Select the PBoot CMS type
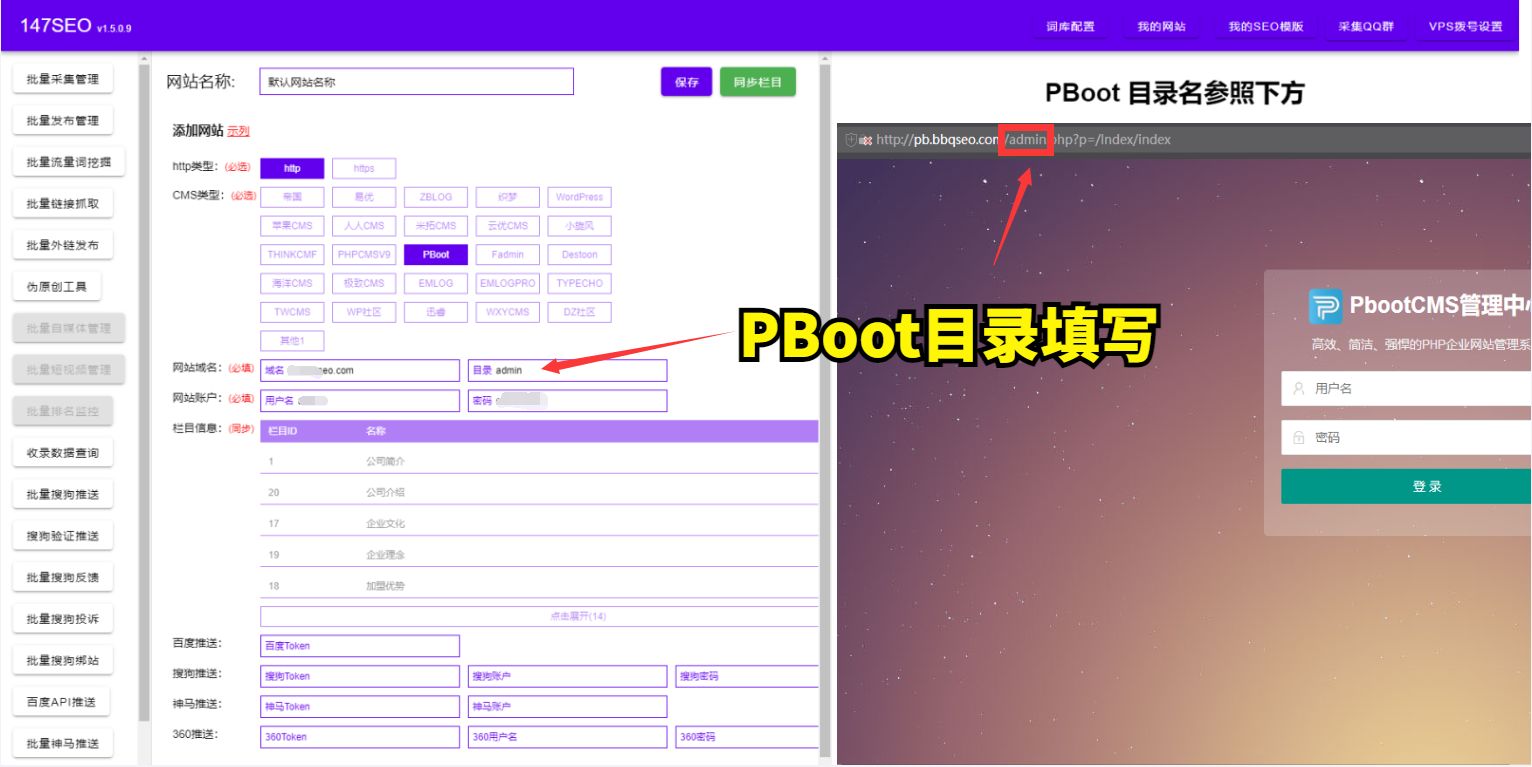 point(436,254)
